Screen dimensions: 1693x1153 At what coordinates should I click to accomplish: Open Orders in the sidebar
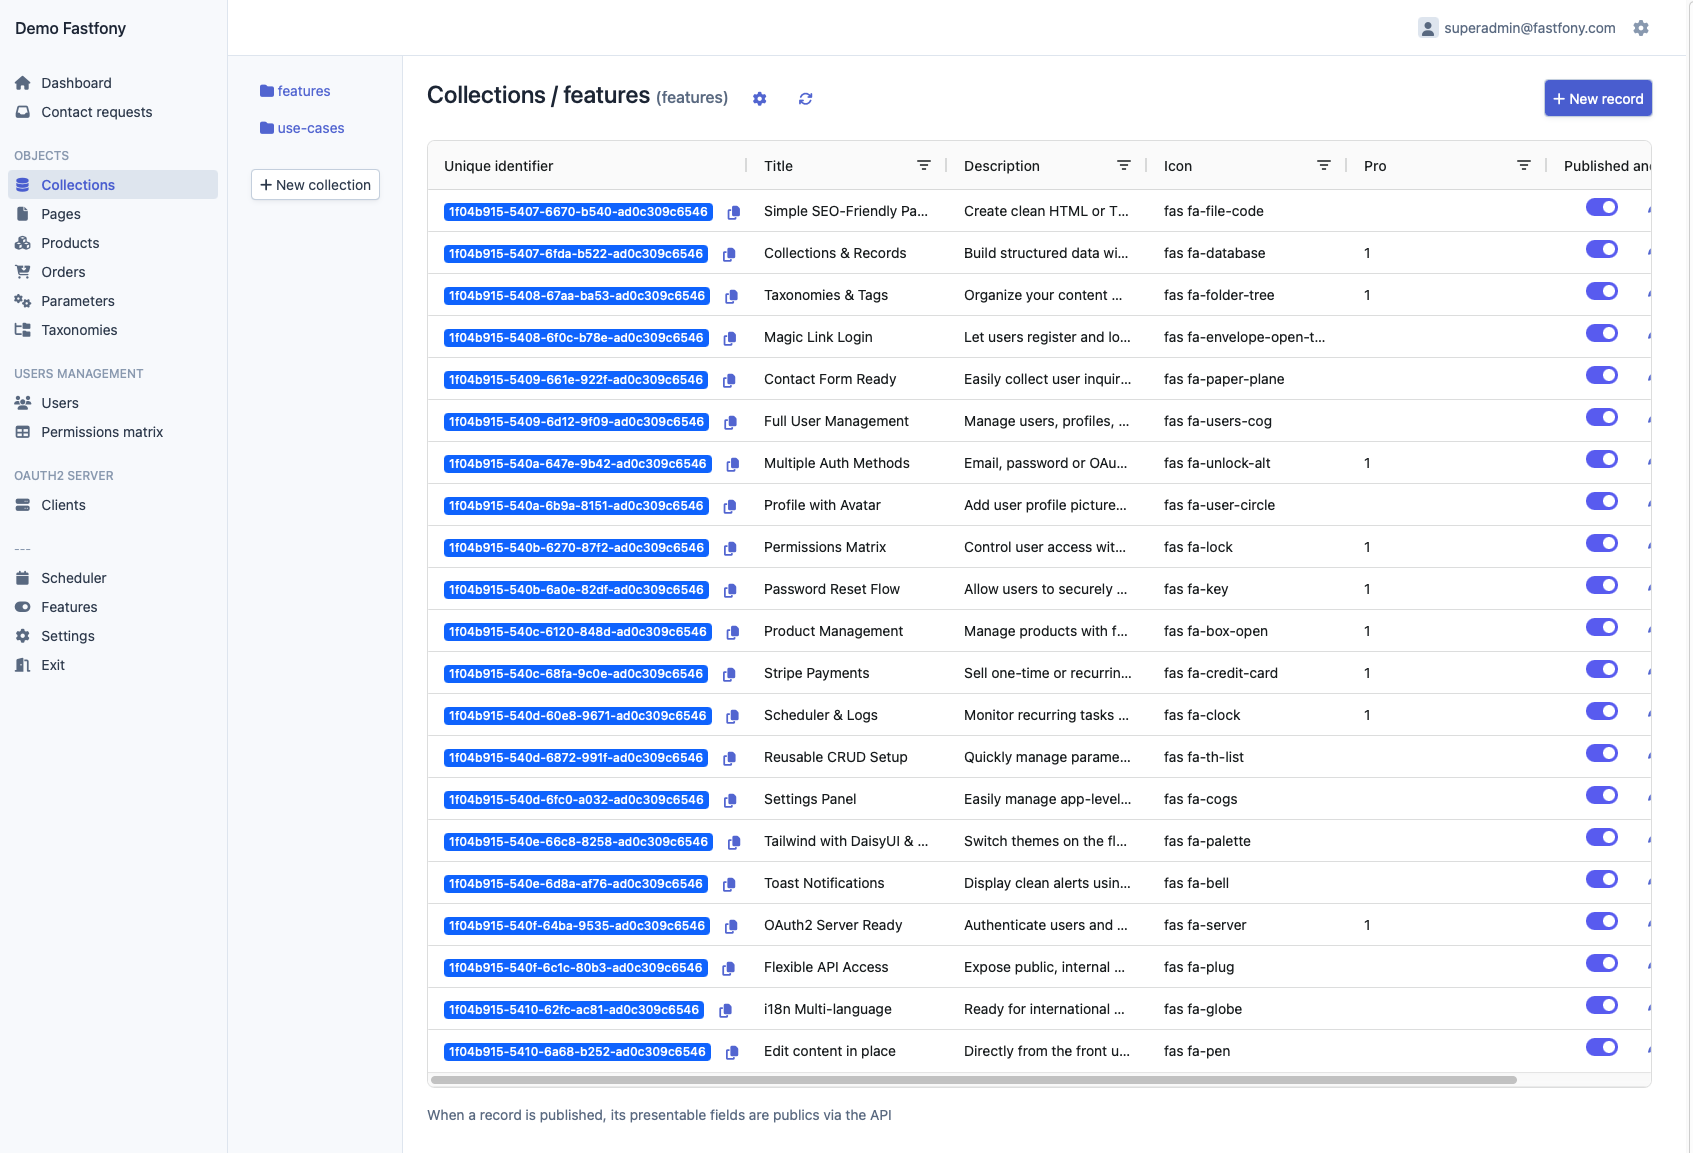point(113,272)
